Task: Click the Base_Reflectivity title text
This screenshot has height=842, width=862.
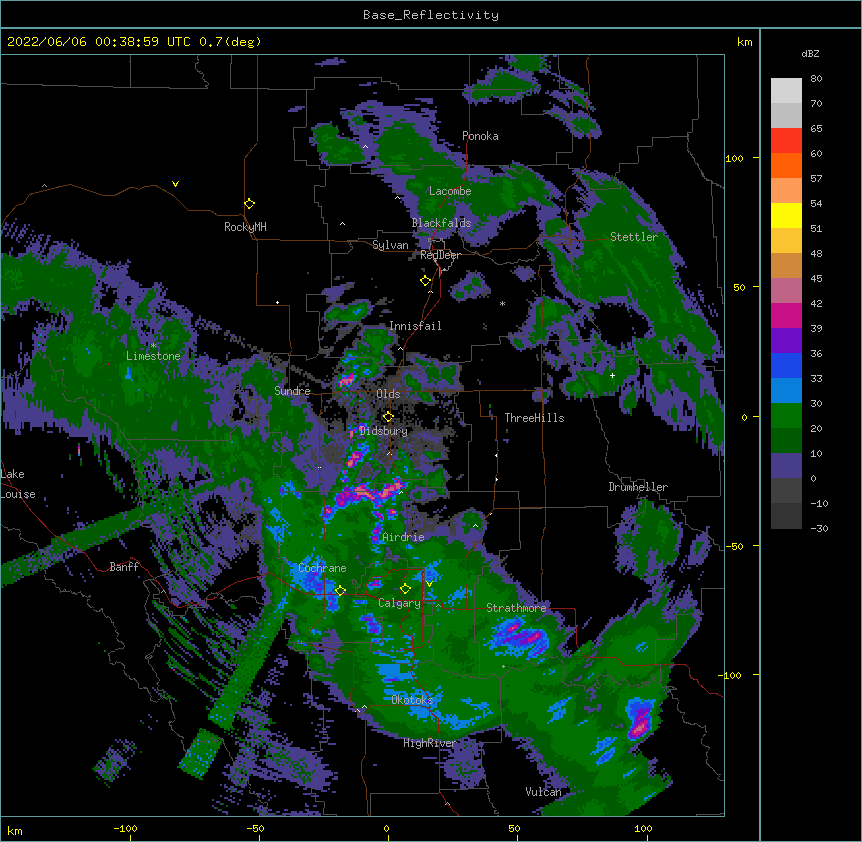Action: pyautogui.click(x=431, y=15)
